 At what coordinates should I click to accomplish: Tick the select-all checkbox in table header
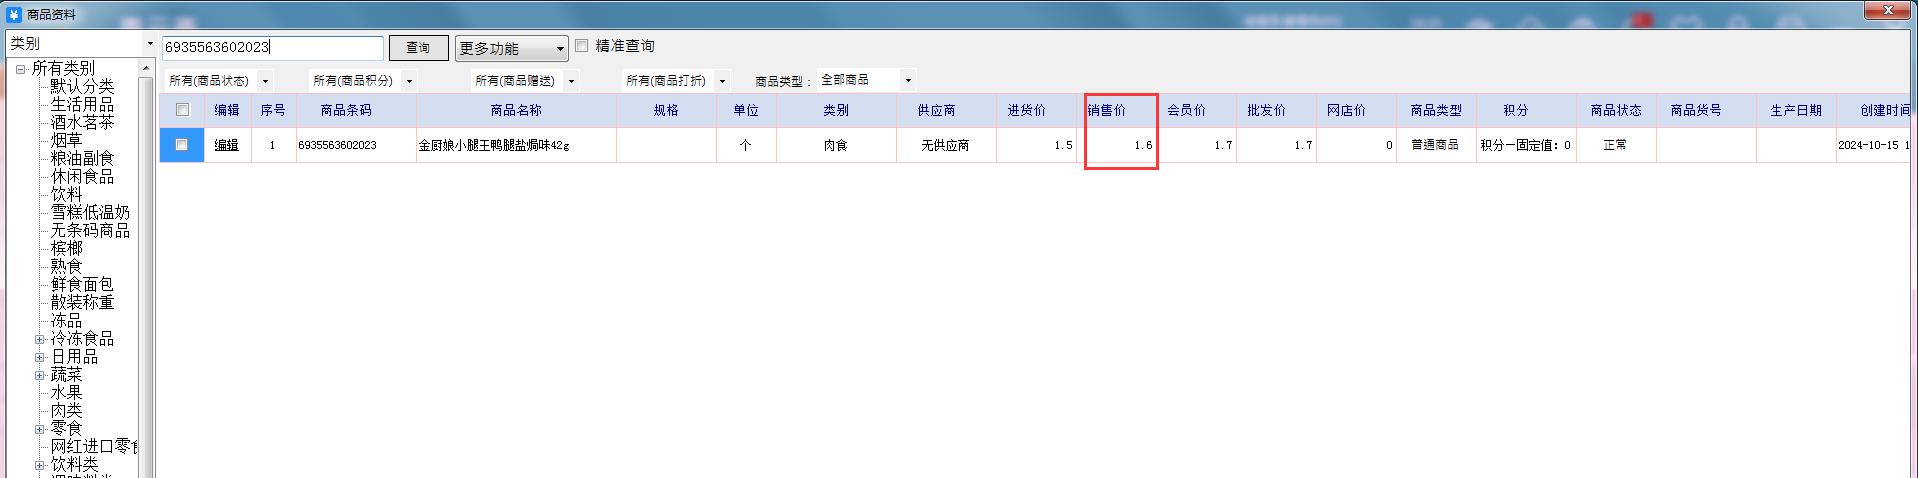tap(182, 110)
